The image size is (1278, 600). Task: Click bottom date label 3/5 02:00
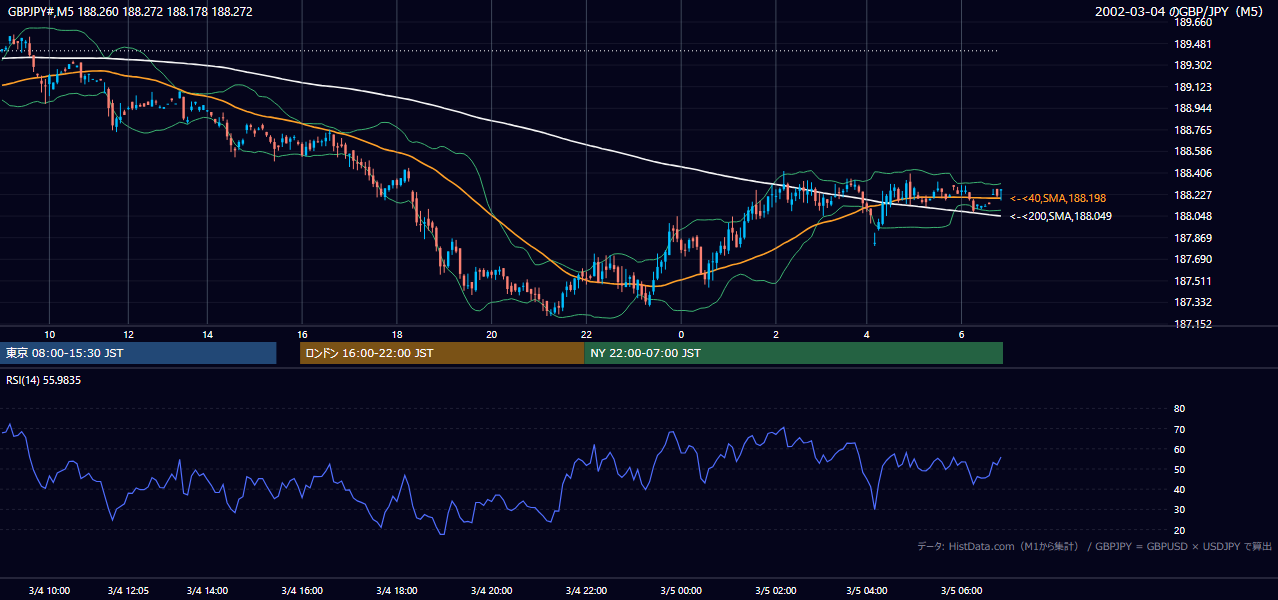(x=776, y=591)
